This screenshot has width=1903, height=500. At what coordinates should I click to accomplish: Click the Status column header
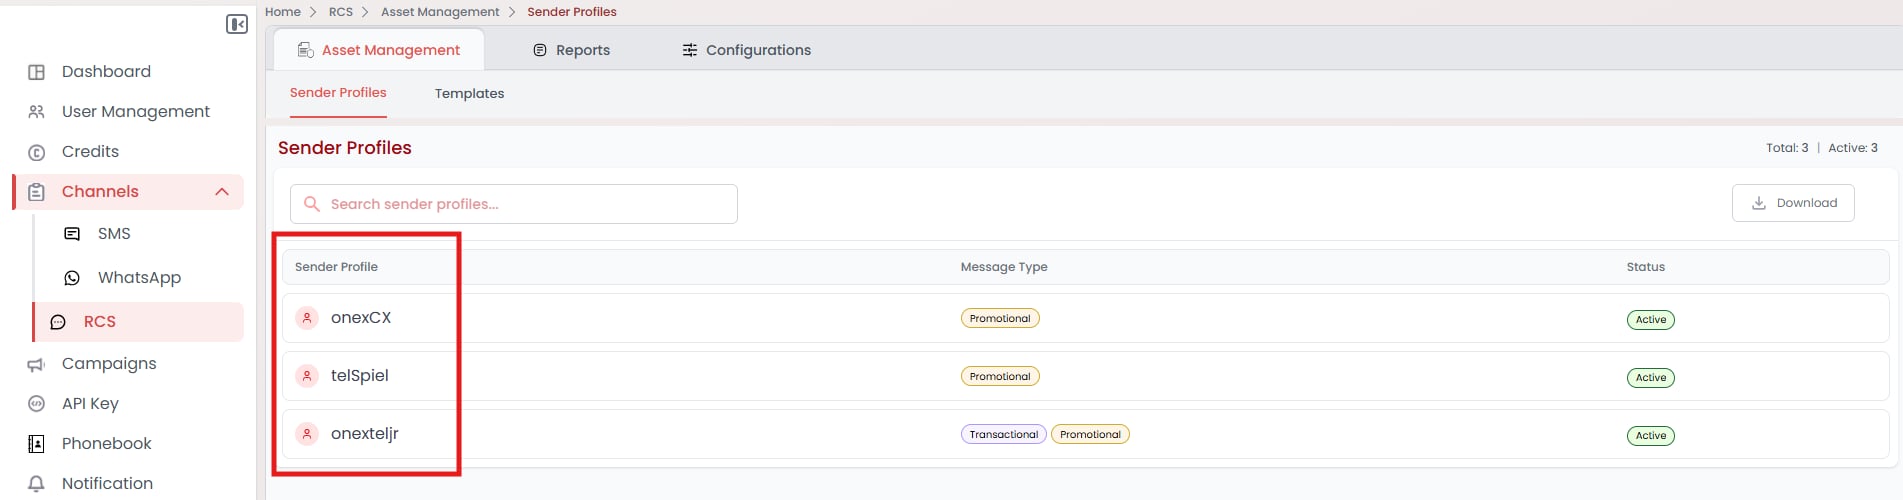pos(1646,267)
